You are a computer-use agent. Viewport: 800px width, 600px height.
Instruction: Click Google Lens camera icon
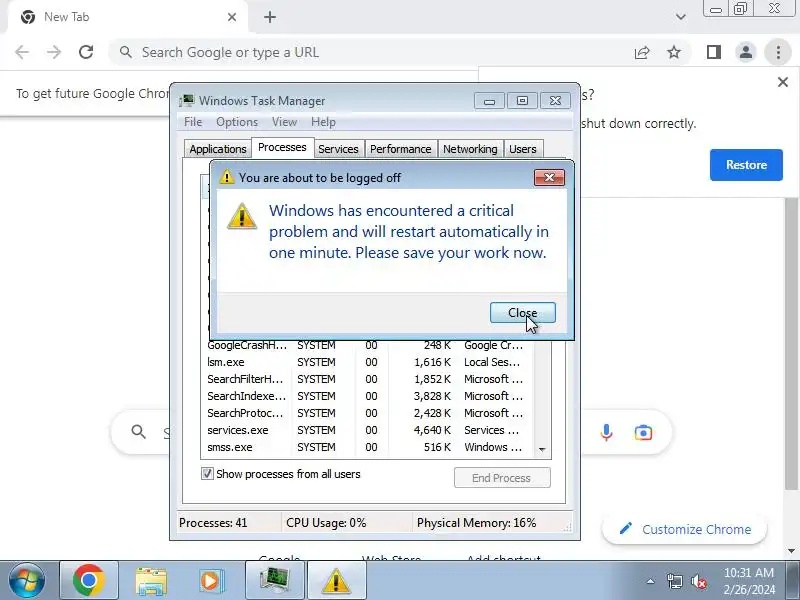[x=643, y=433]
